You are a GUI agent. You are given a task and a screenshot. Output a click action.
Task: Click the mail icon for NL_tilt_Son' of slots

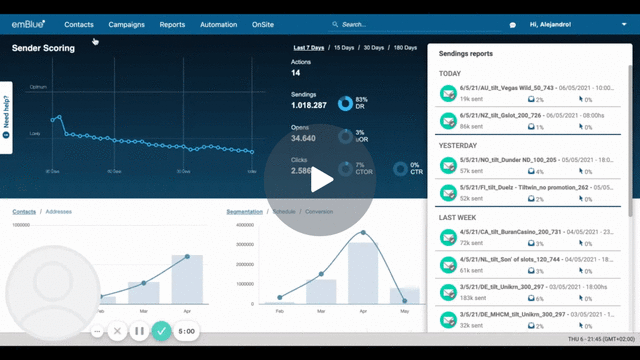point(448,265)
